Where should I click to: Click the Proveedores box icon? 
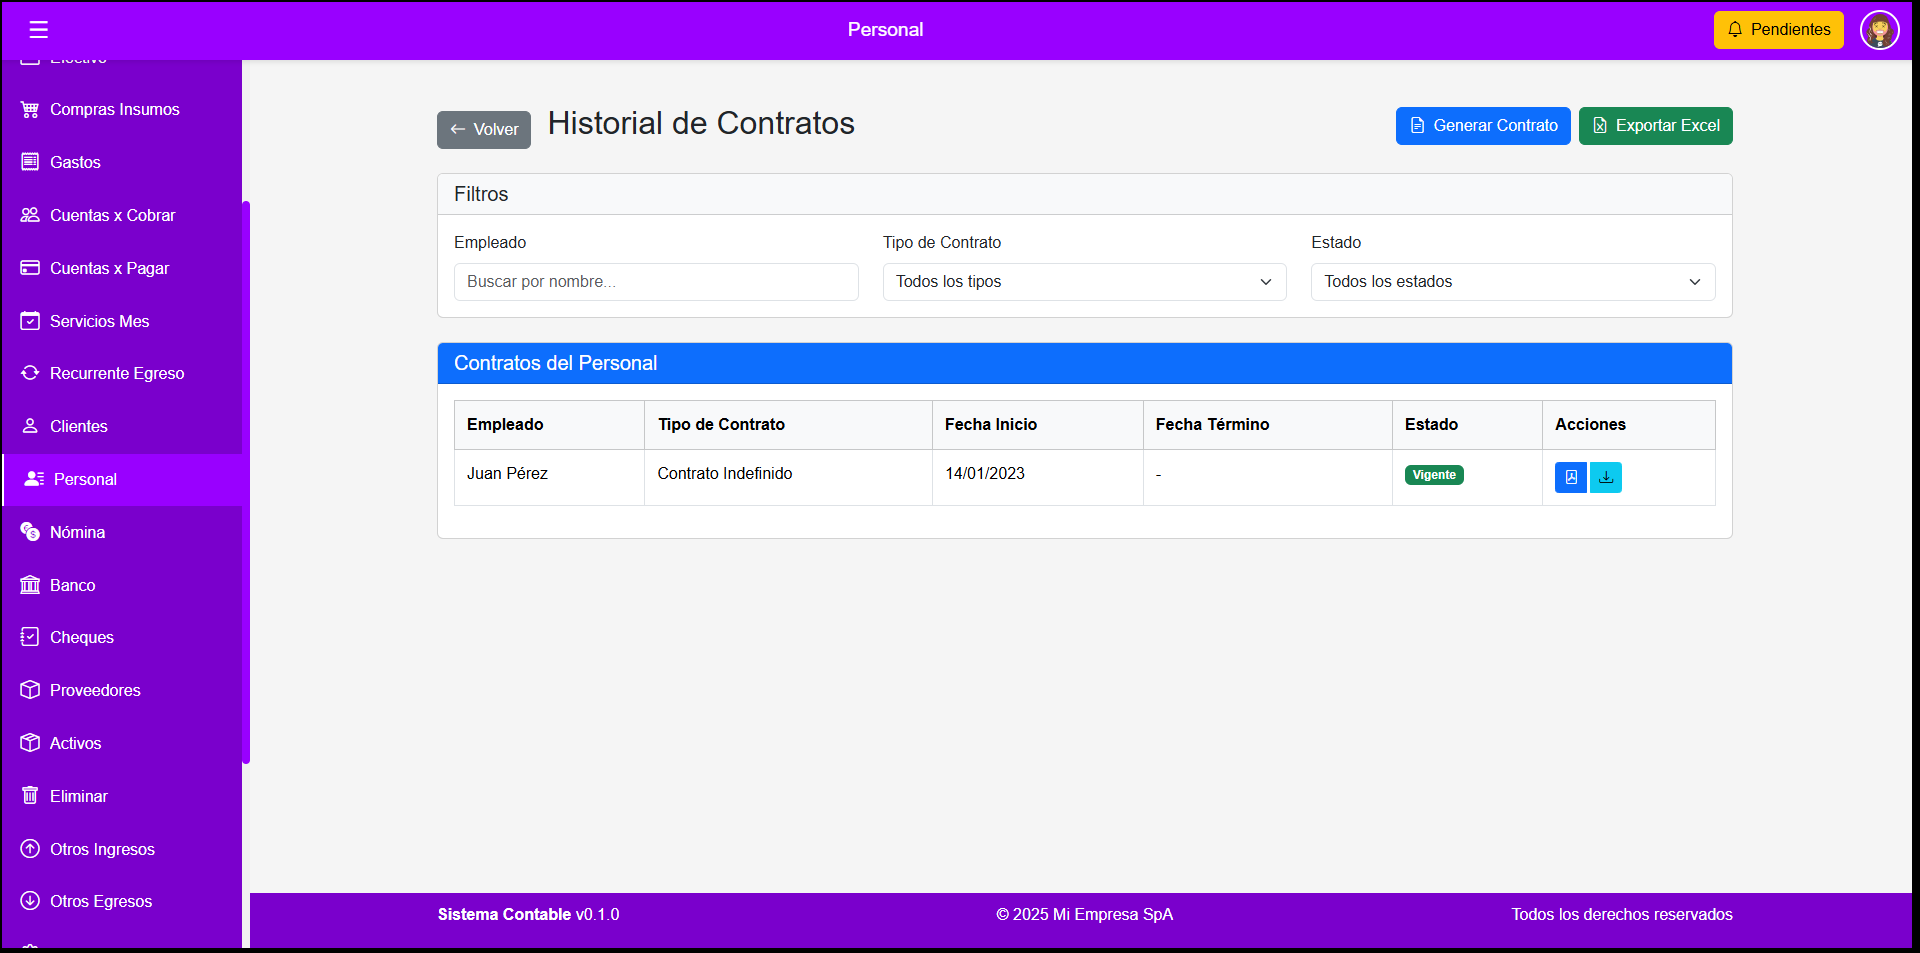(x=30, y=690)
